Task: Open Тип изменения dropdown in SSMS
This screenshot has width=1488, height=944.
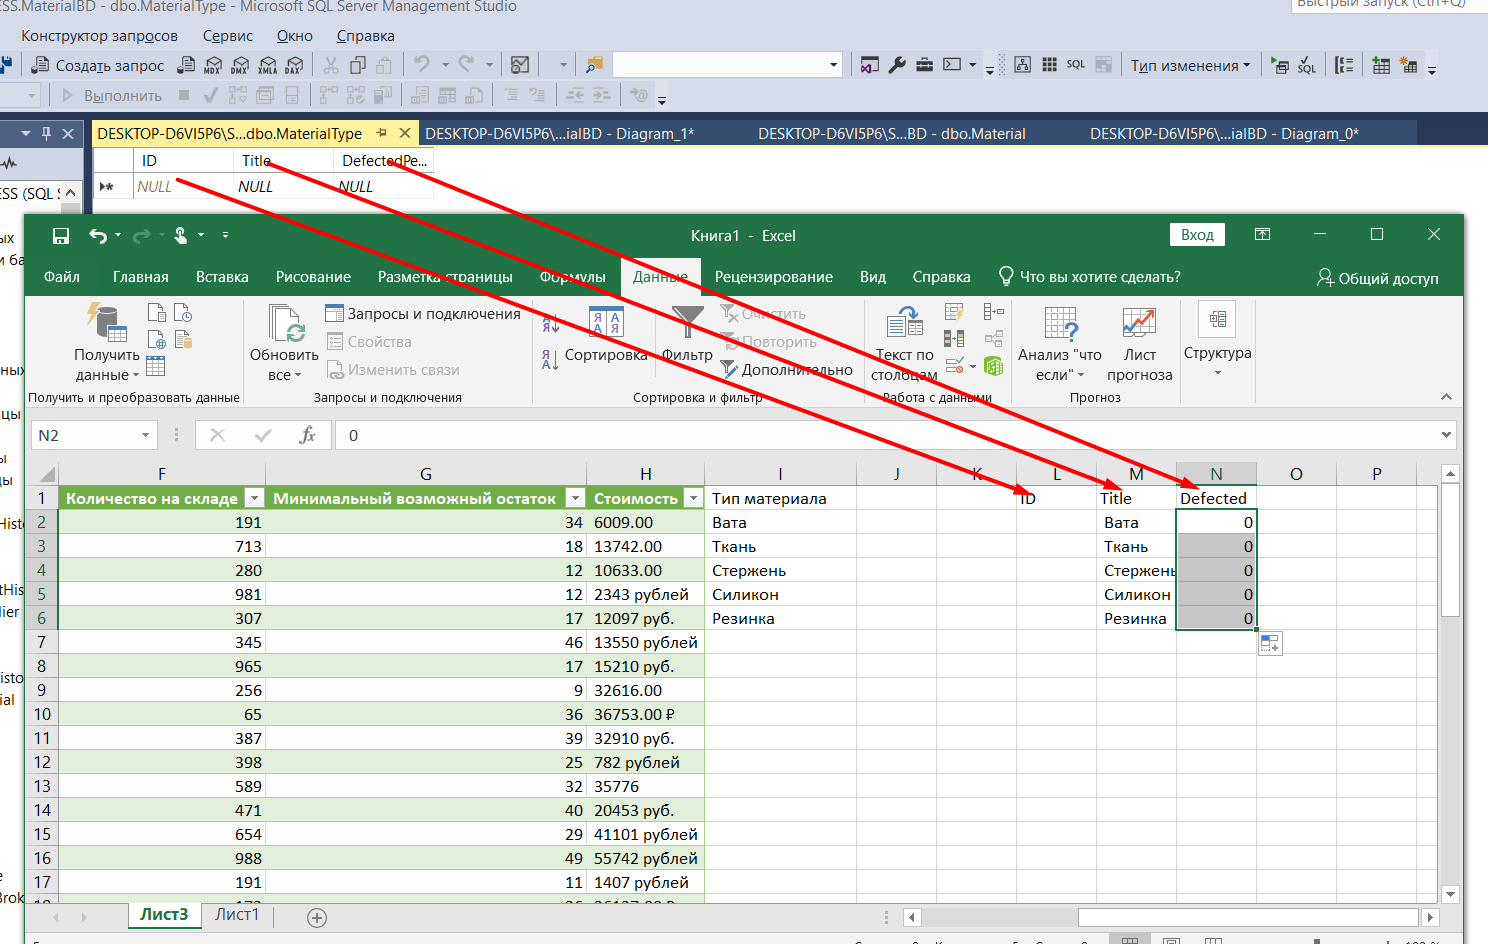Action: pos(1190,65)
